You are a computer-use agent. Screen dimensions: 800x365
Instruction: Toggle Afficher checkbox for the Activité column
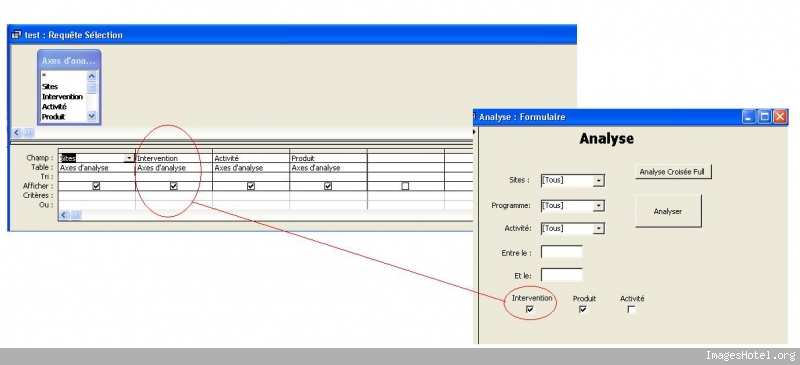coord(251,186)
